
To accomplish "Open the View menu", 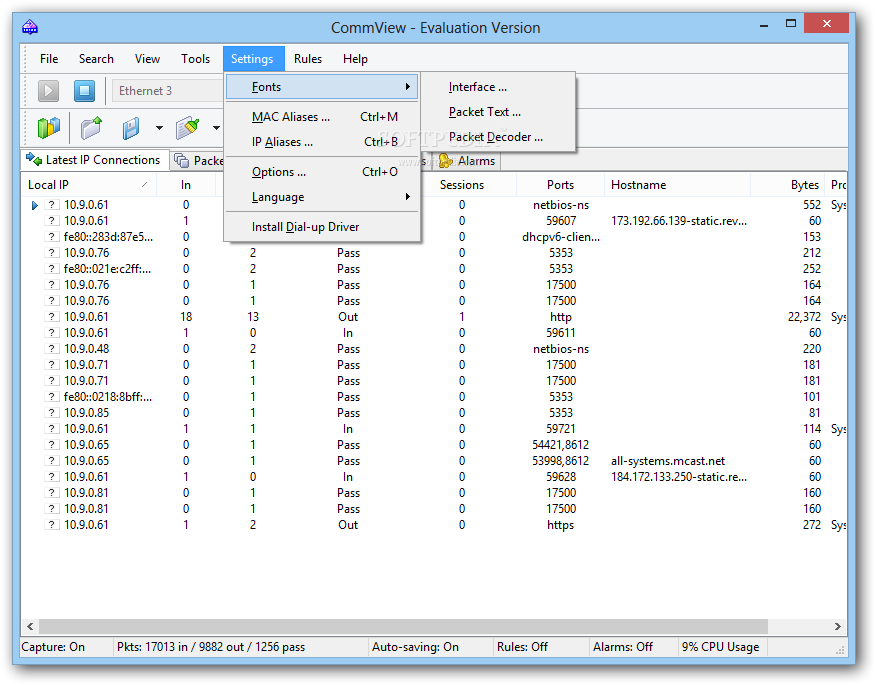I will [147, 59].
